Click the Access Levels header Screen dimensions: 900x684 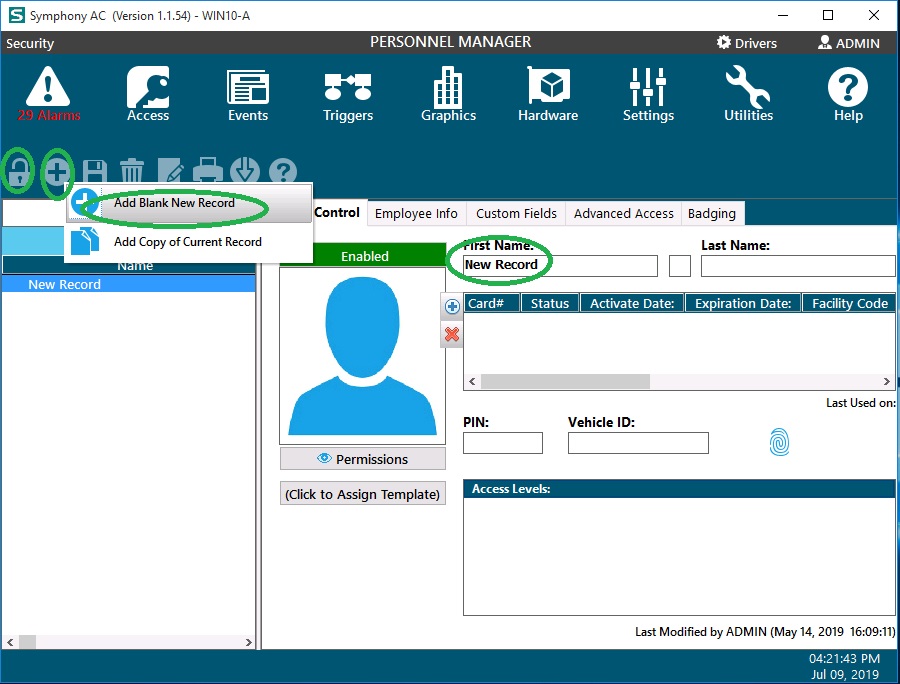click(679, 489)
